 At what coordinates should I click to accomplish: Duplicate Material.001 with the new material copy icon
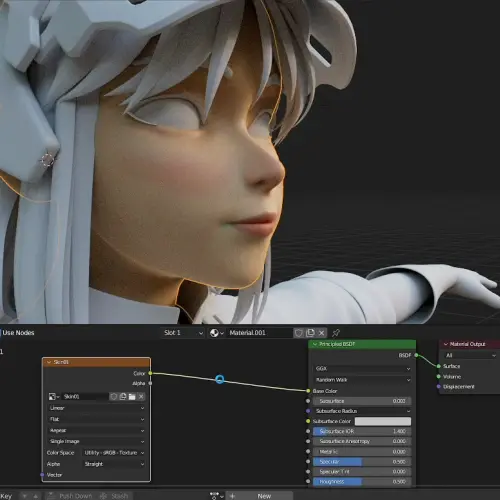tap(310, 333)
